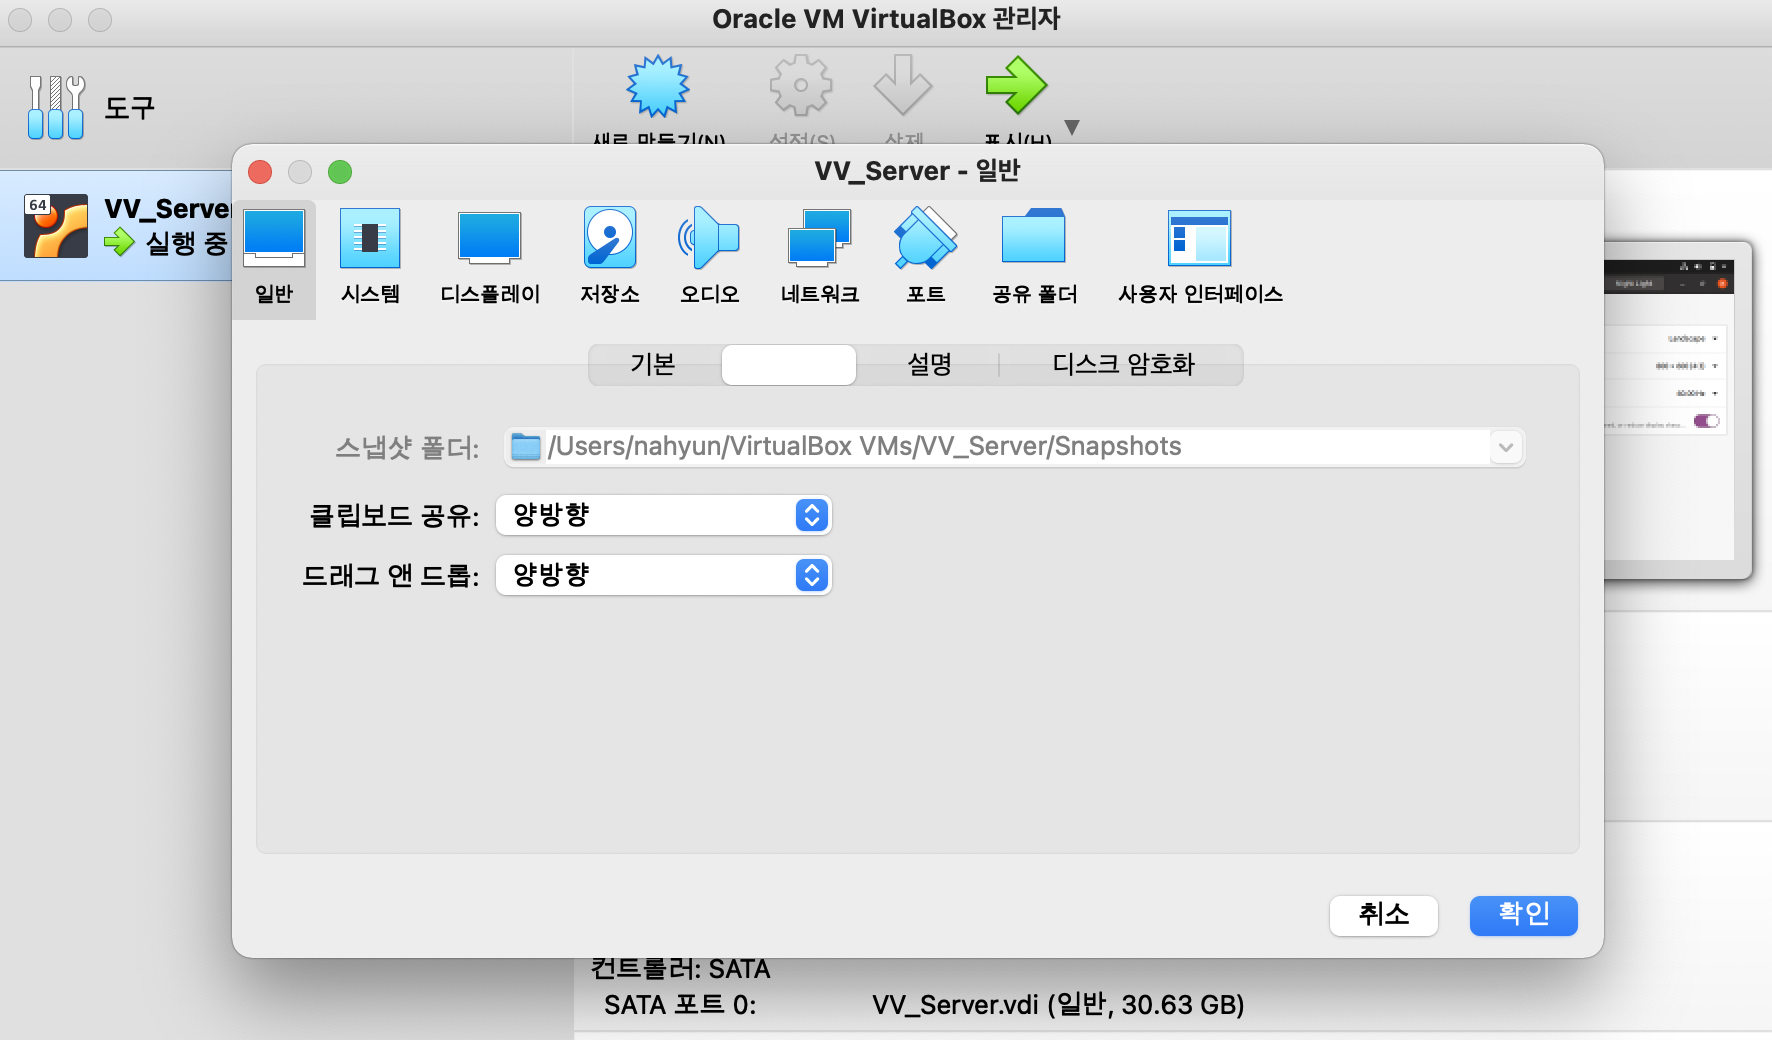Click the 취소 button
This screenshot has height=1040, width=1772.
coord(1384,915)
